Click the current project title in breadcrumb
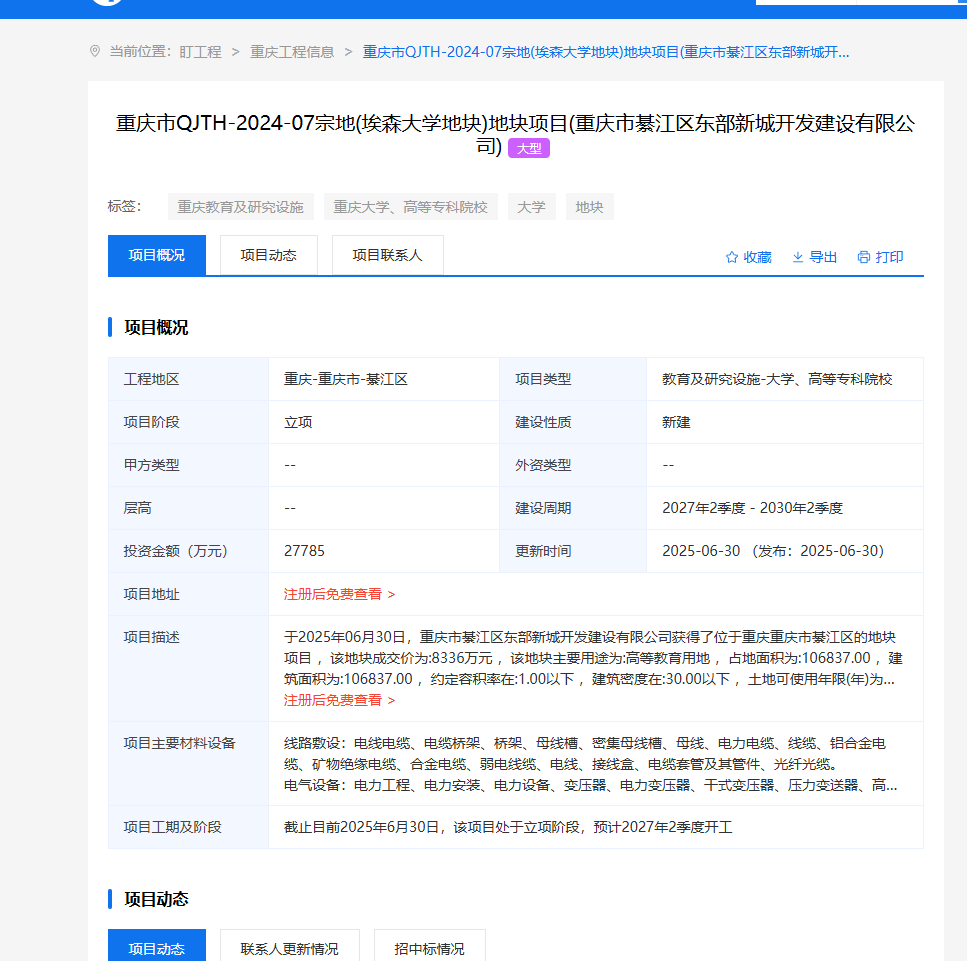The height and width of the screenshot is (961, 967). click(x=605, y=51)
